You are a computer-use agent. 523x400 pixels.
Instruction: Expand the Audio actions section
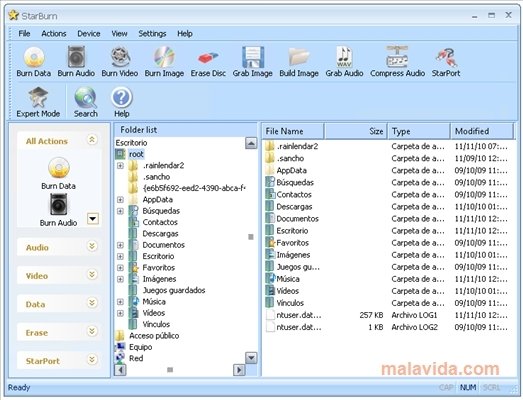[x=92, y=247]
